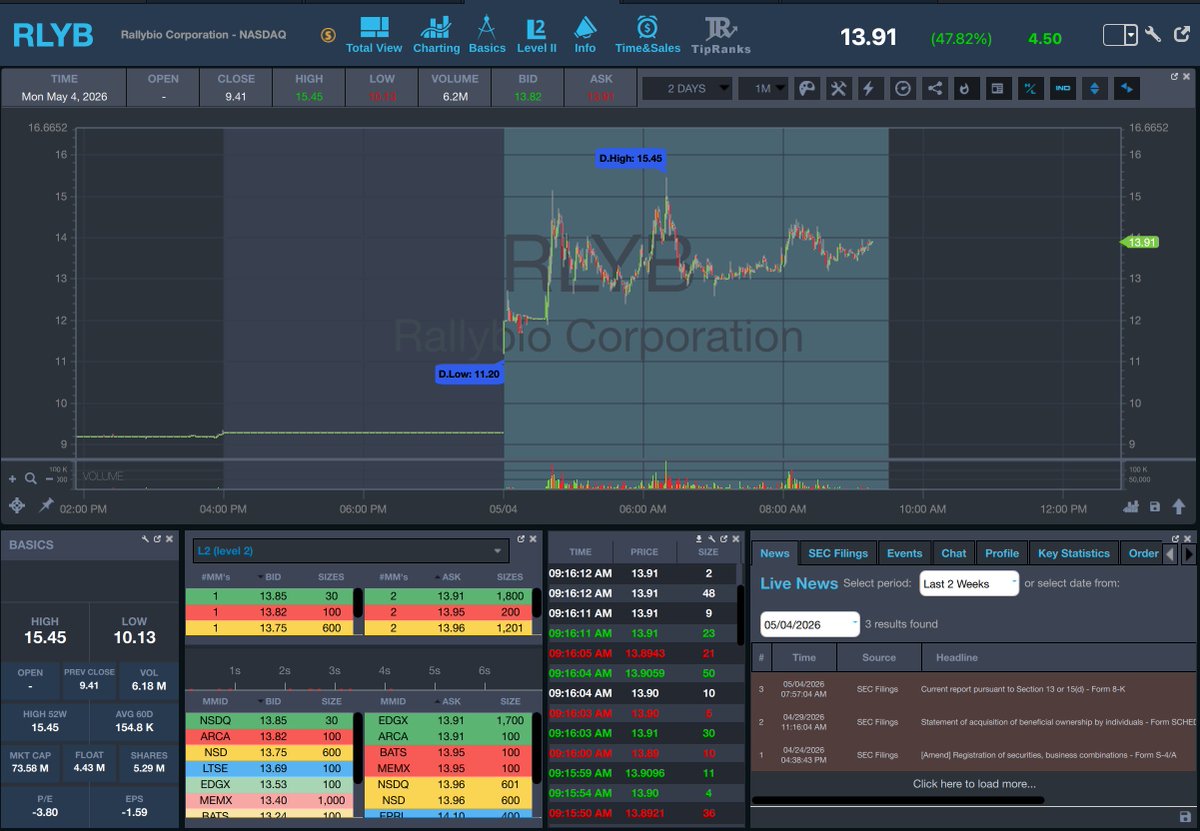Open L2 (level 2) dropdown
The width and height of the screenshot is (1200, 831).
[x=349, y=551]
